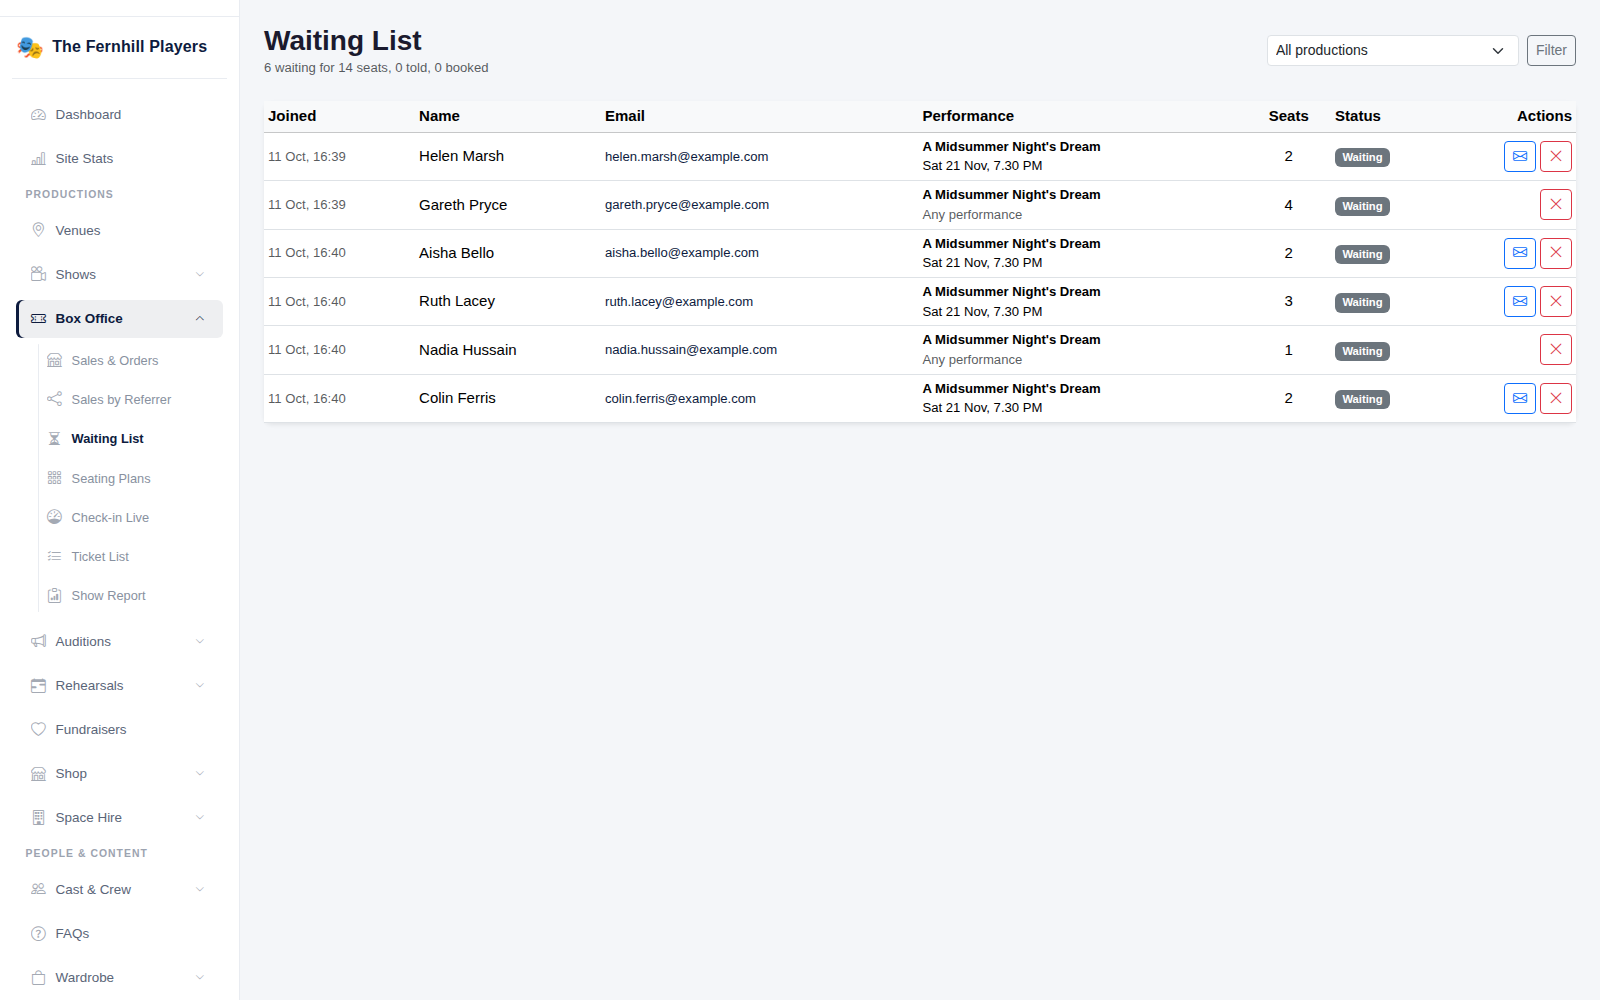Screen dimensions: 1600x1000
Task: Click Gareth Pryce's name
Action: coord(463,205)
